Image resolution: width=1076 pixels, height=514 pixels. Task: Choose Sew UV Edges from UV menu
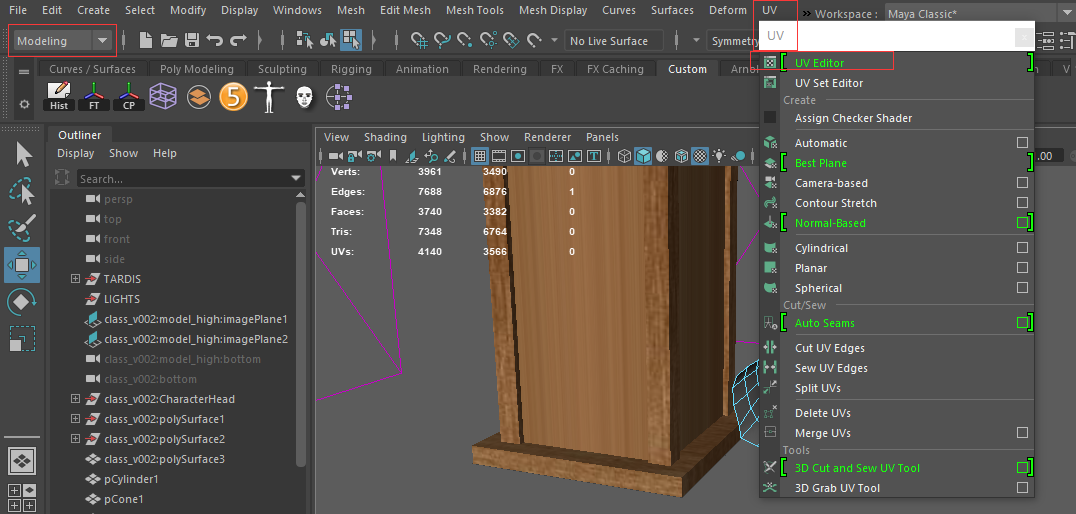[831, 368]
